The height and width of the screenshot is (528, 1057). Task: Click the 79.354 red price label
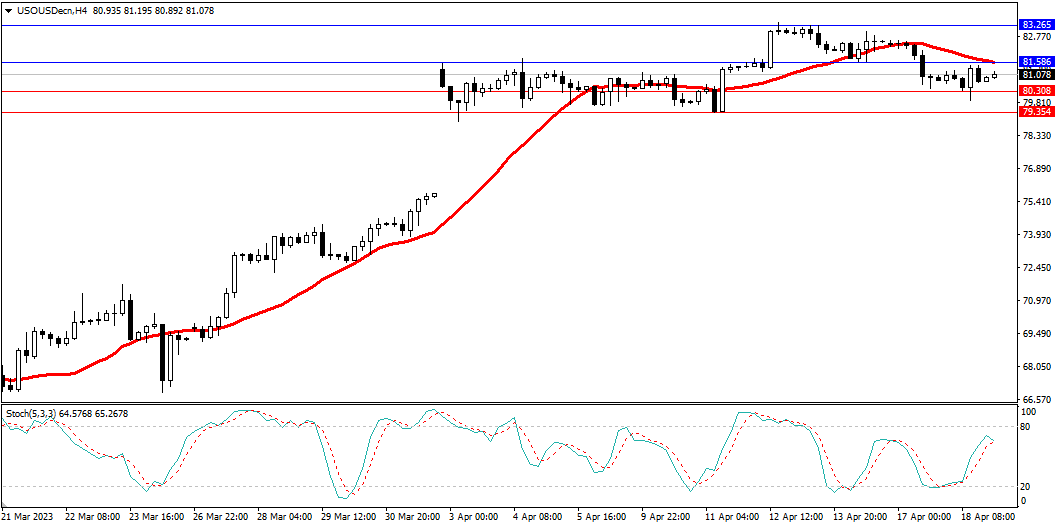(x=1036, y=112)
